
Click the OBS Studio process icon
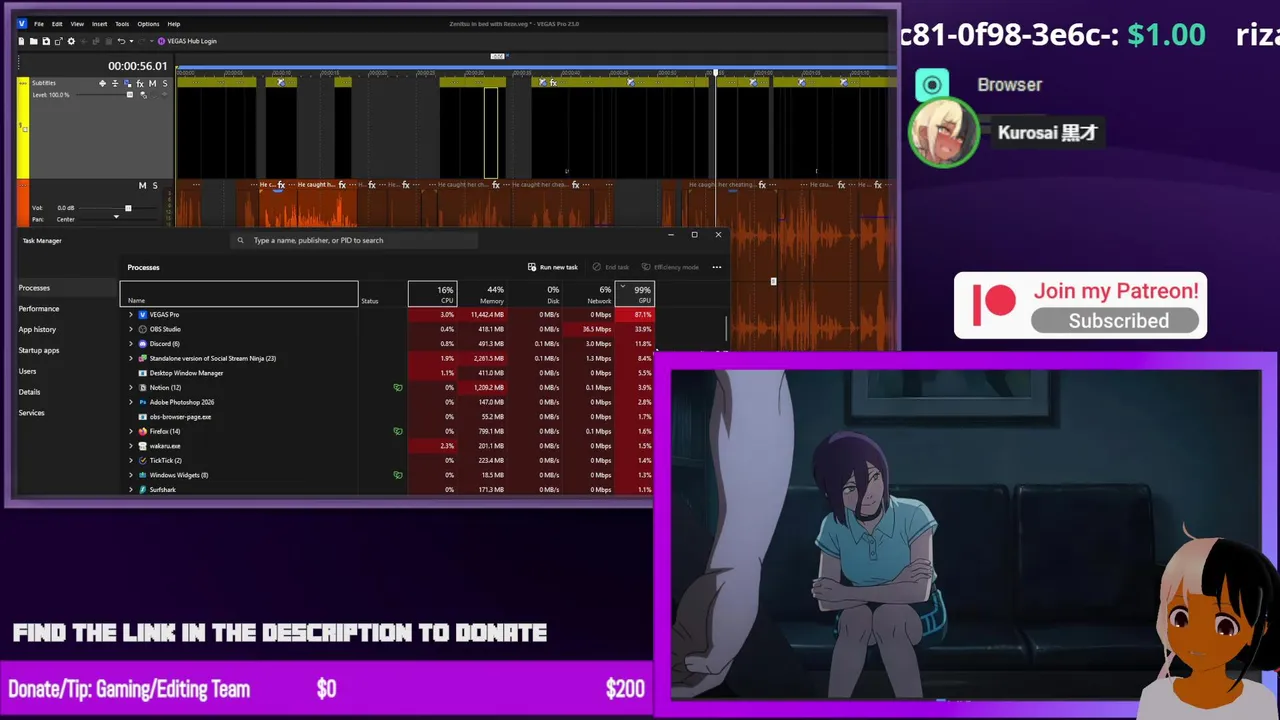coord(143,329)
